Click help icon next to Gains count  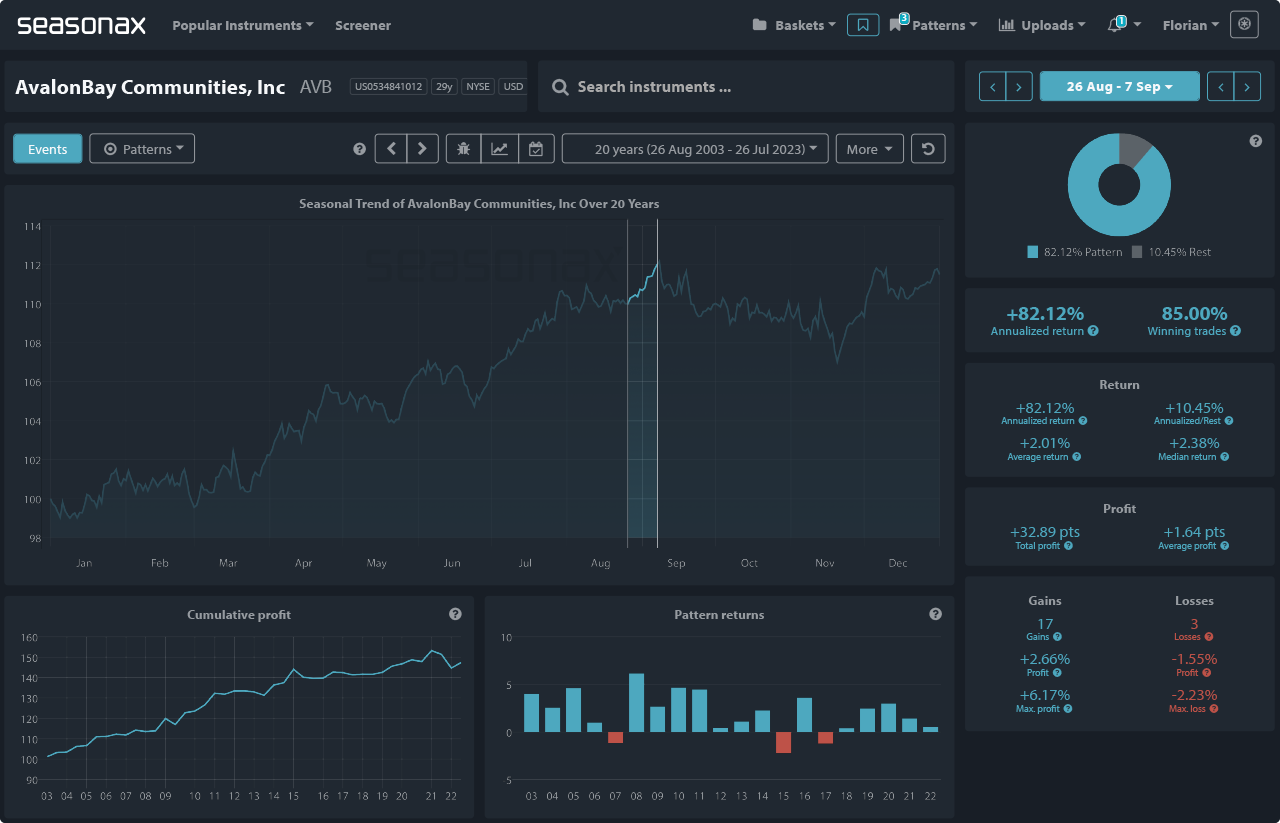click(1057, 637)
